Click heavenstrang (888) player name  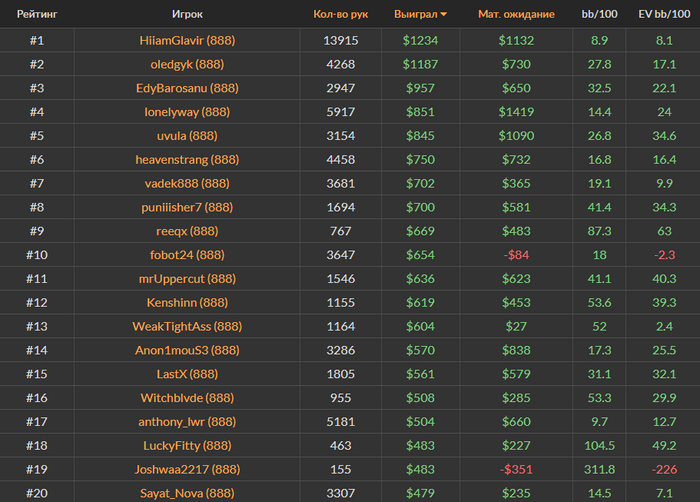click(x=187, y=160)
